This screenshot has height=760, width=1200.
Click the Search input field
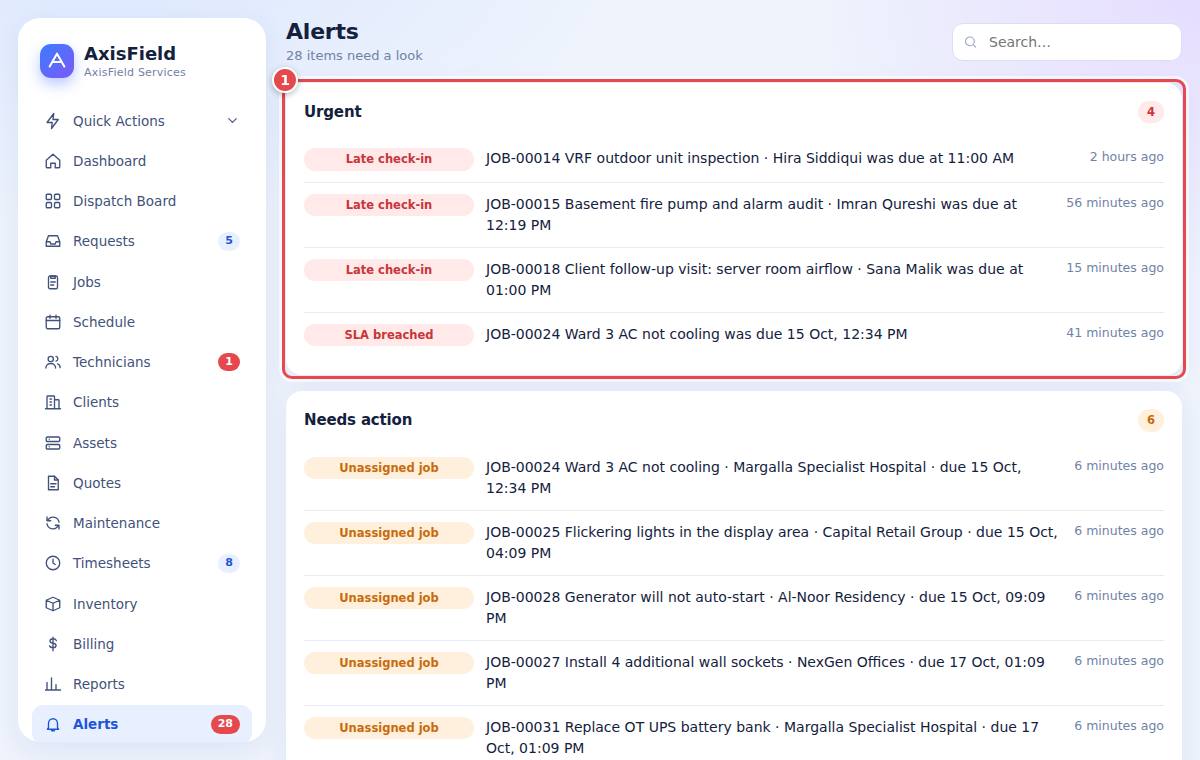click(x=1067, y=42)
